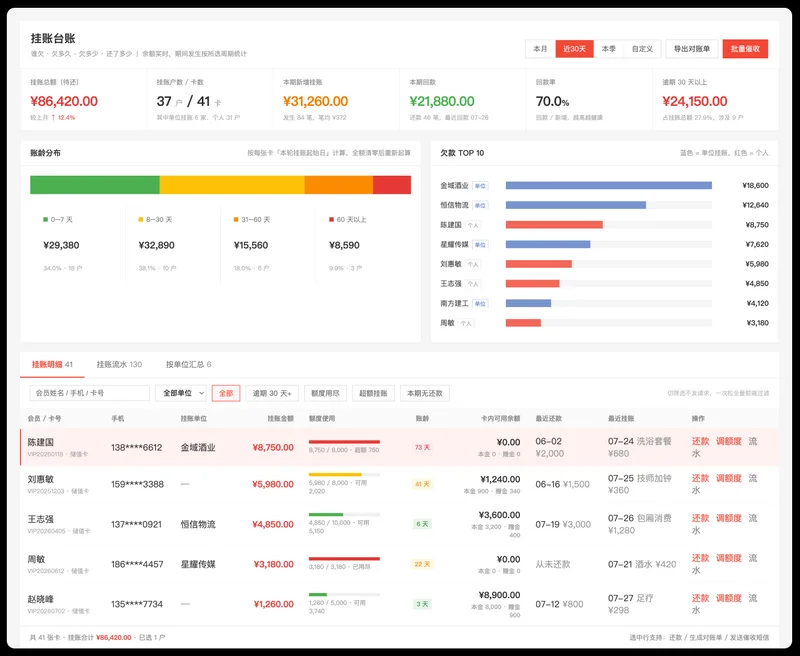Expand the 全部单位 dropdown
Viewport: 800px width, 656px height.
point(181,393)
